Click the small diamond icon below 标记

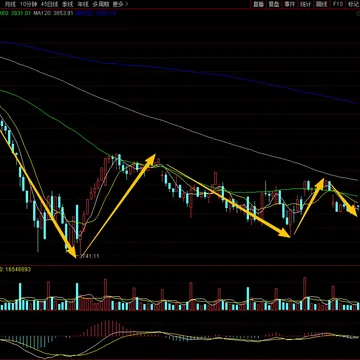pyautogui.click(x=357, y=13)
